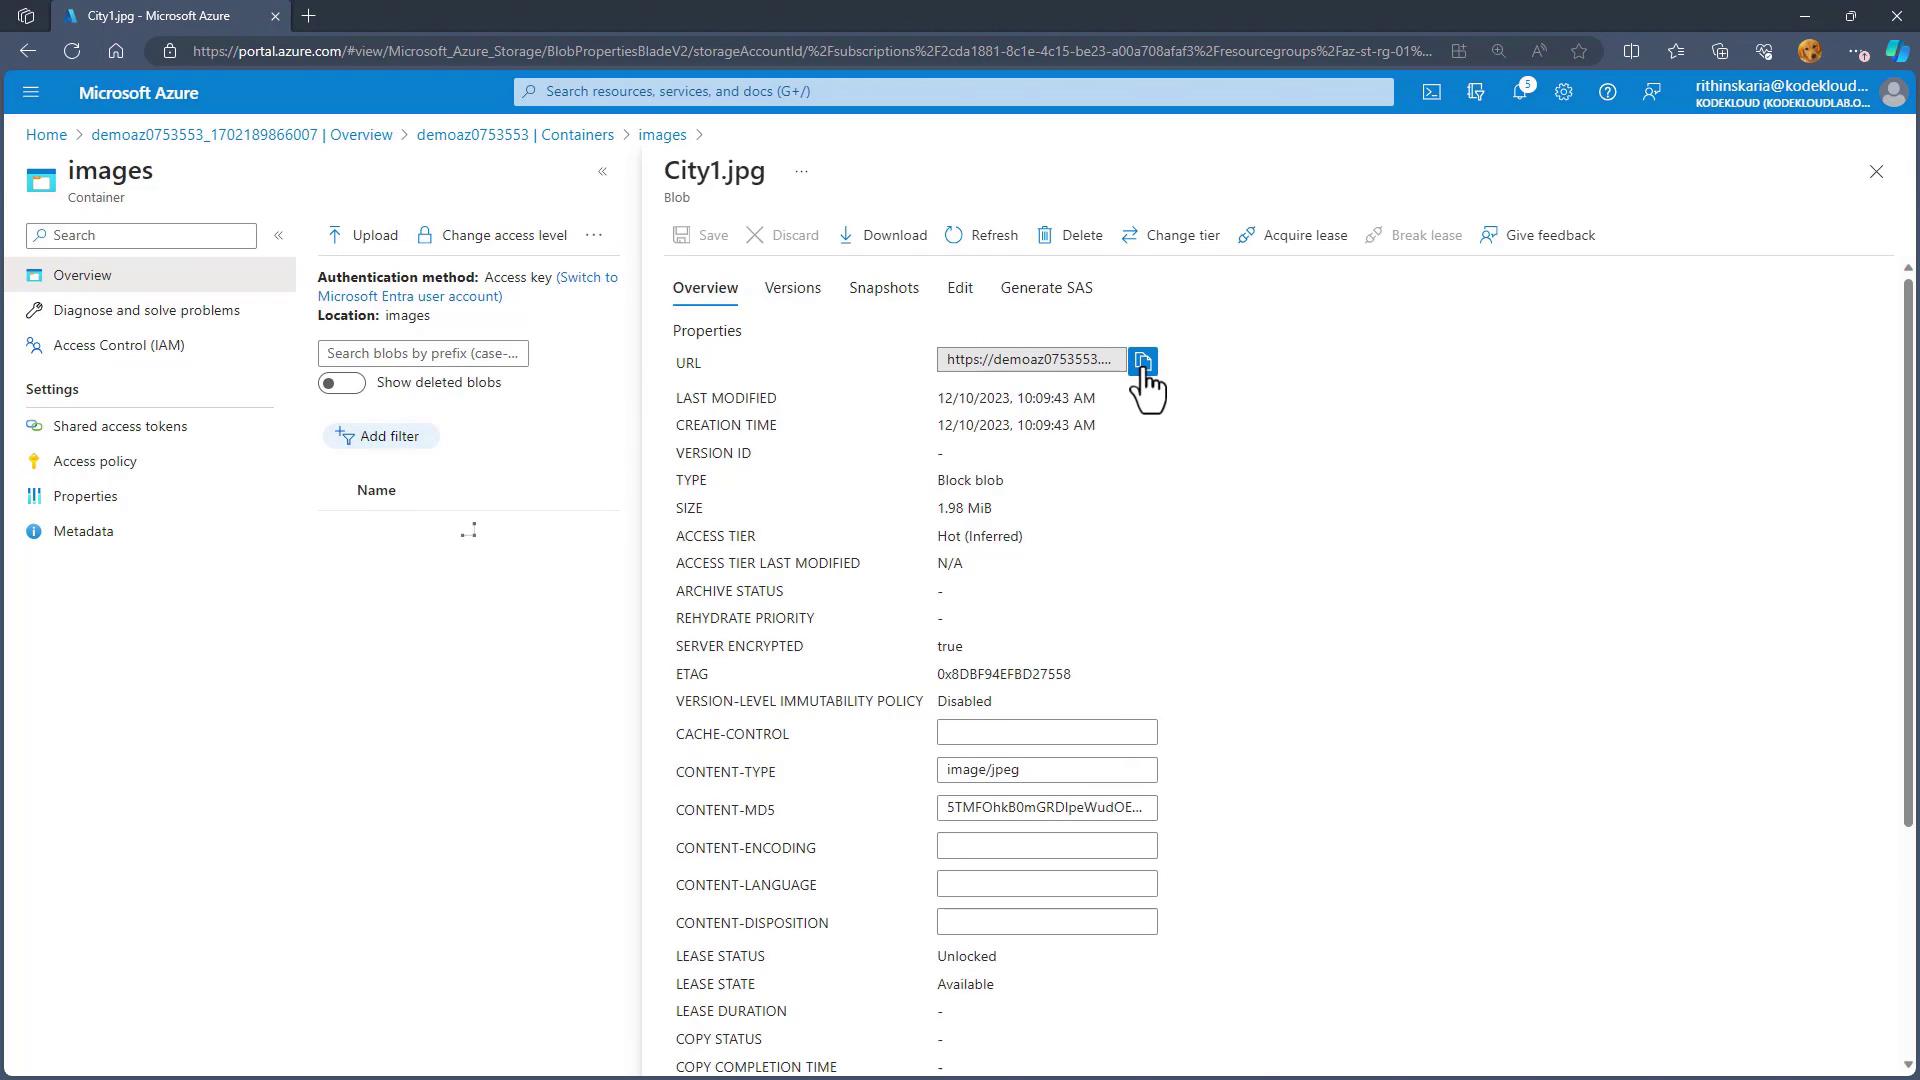Toggle Show deleted blobs switch
This screenshot has width=1920, height=1080.
tap(341, 383)
